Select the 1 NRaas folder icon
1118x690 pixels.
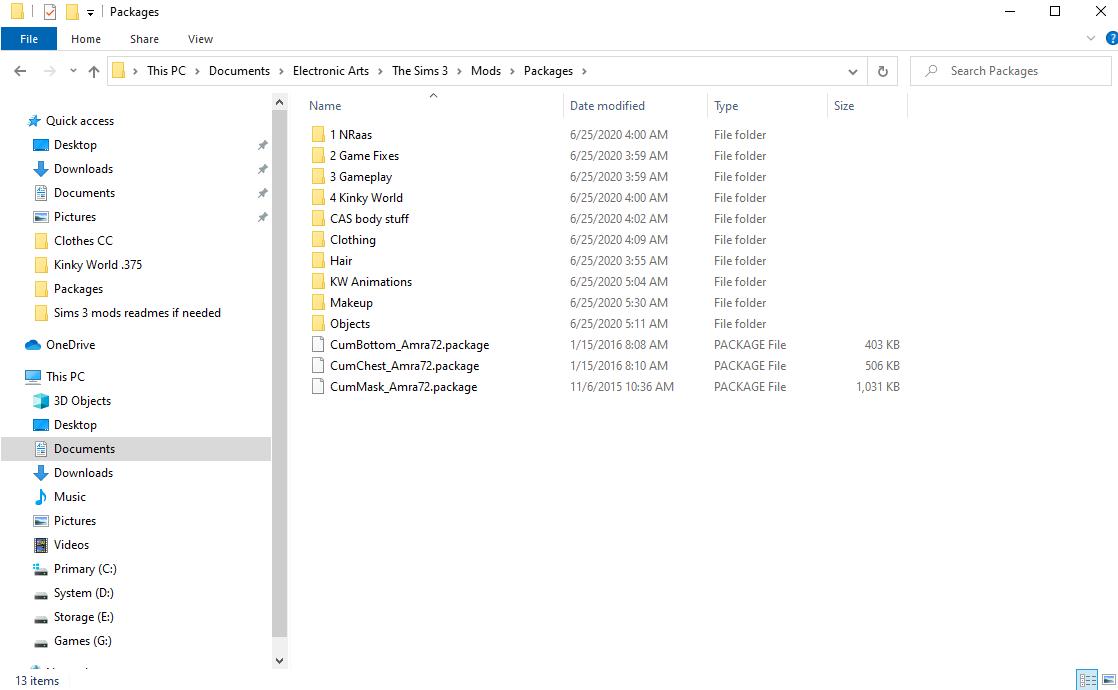318,135
